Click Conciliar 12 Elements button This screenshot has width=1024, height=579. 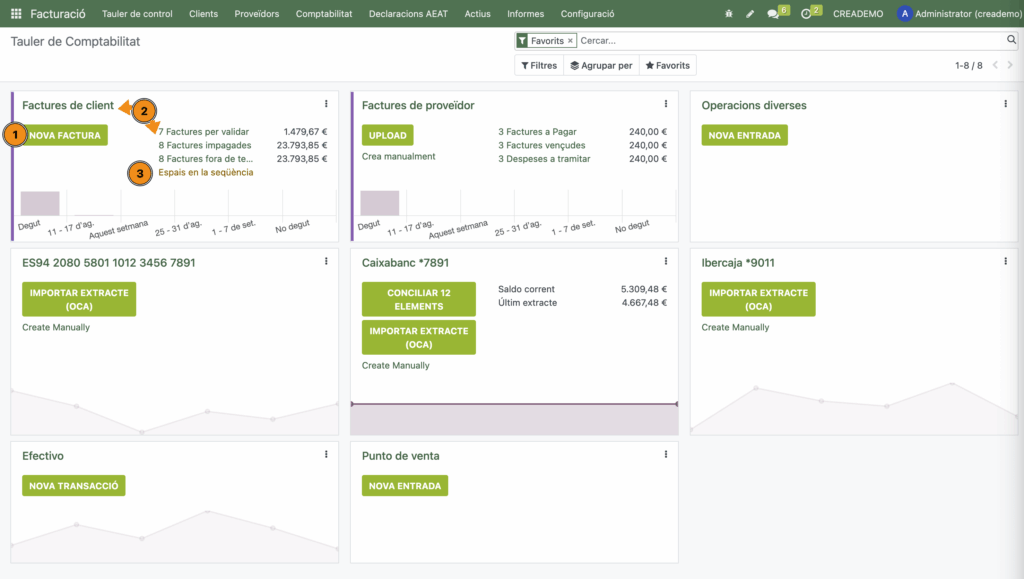coord(418,300)
